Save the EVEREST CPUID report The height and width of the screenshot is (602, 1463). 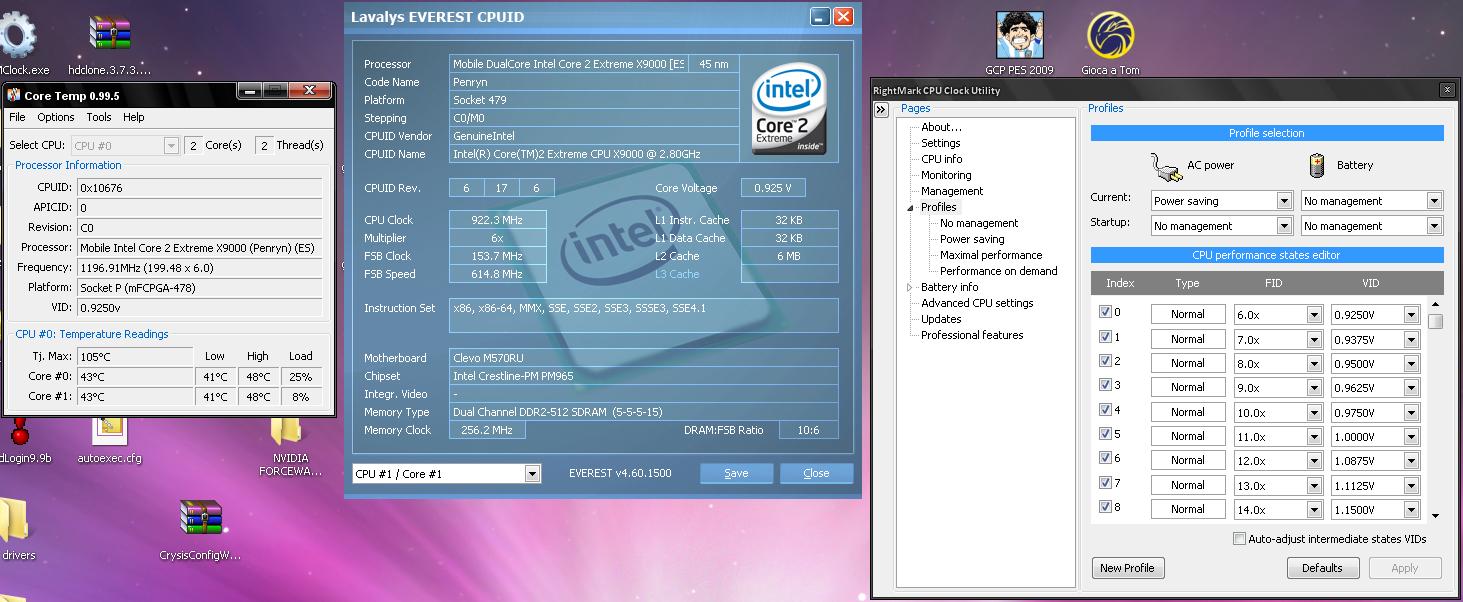coord(736,473)
